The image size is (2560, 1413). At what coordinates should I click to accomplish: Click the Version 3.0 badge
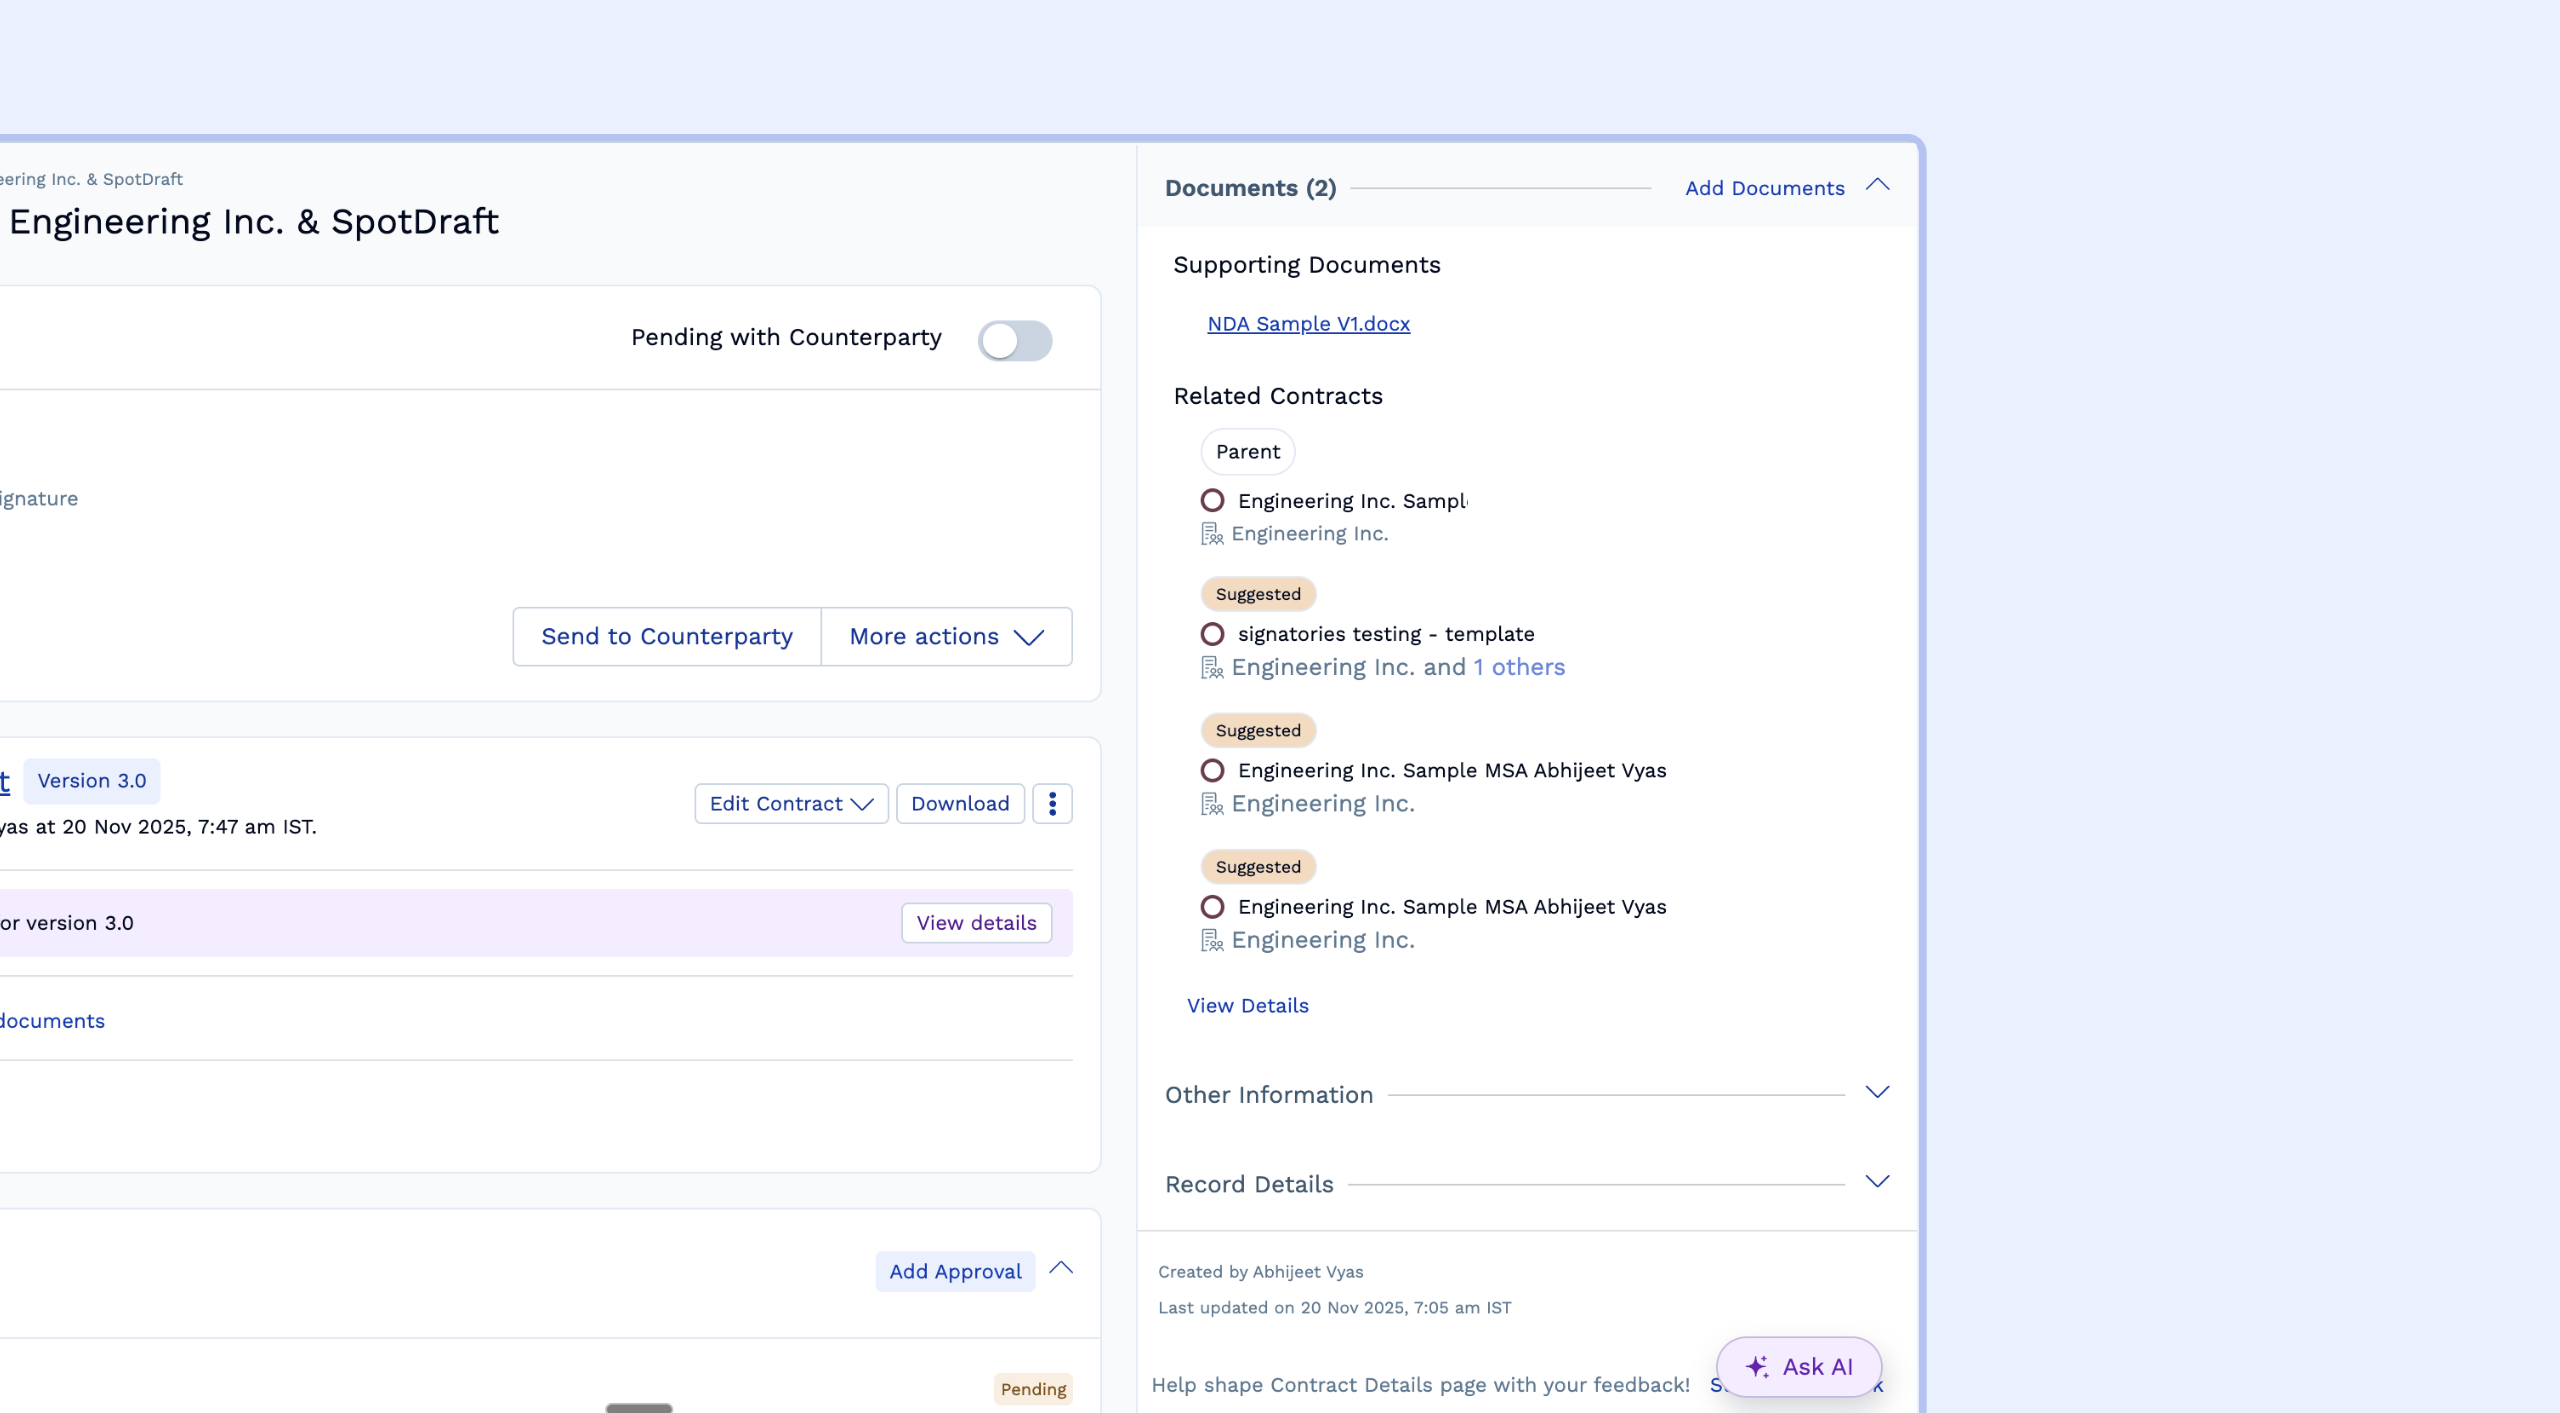click(92, 781)
